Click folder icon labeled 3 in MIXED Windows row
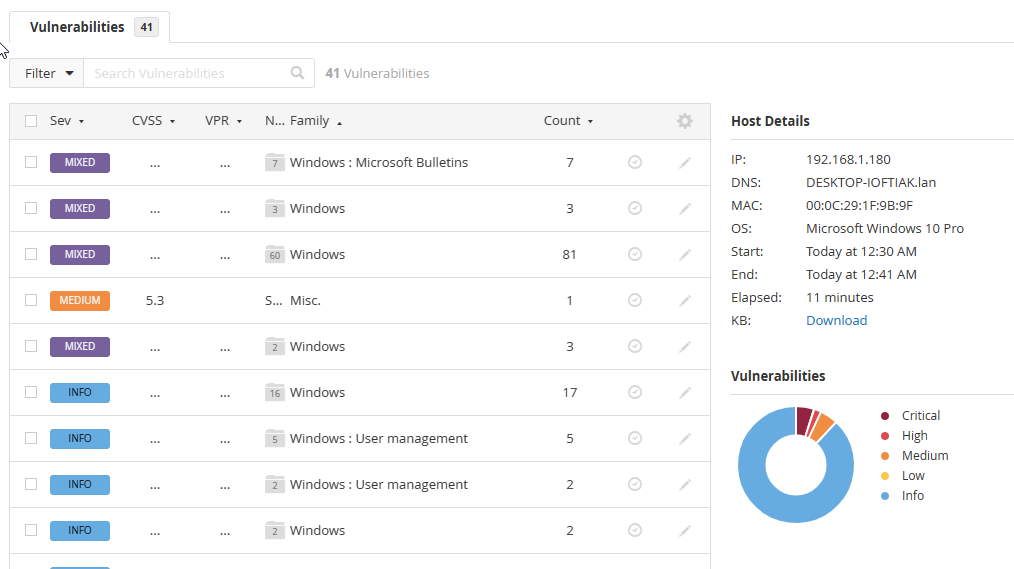The image size is (1014, 569). (x=275, y=208)
